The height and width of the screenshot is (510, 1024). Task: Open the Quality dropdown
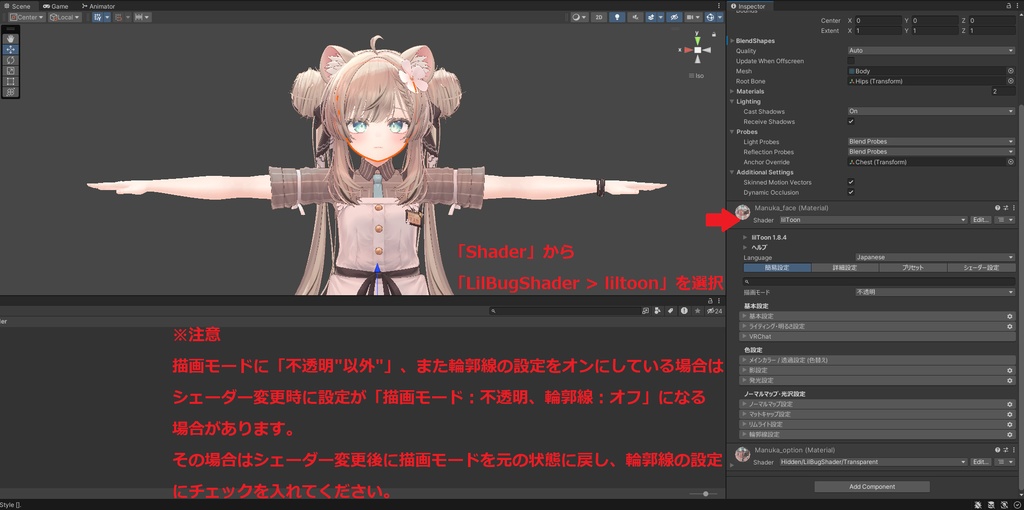[931, 50]
